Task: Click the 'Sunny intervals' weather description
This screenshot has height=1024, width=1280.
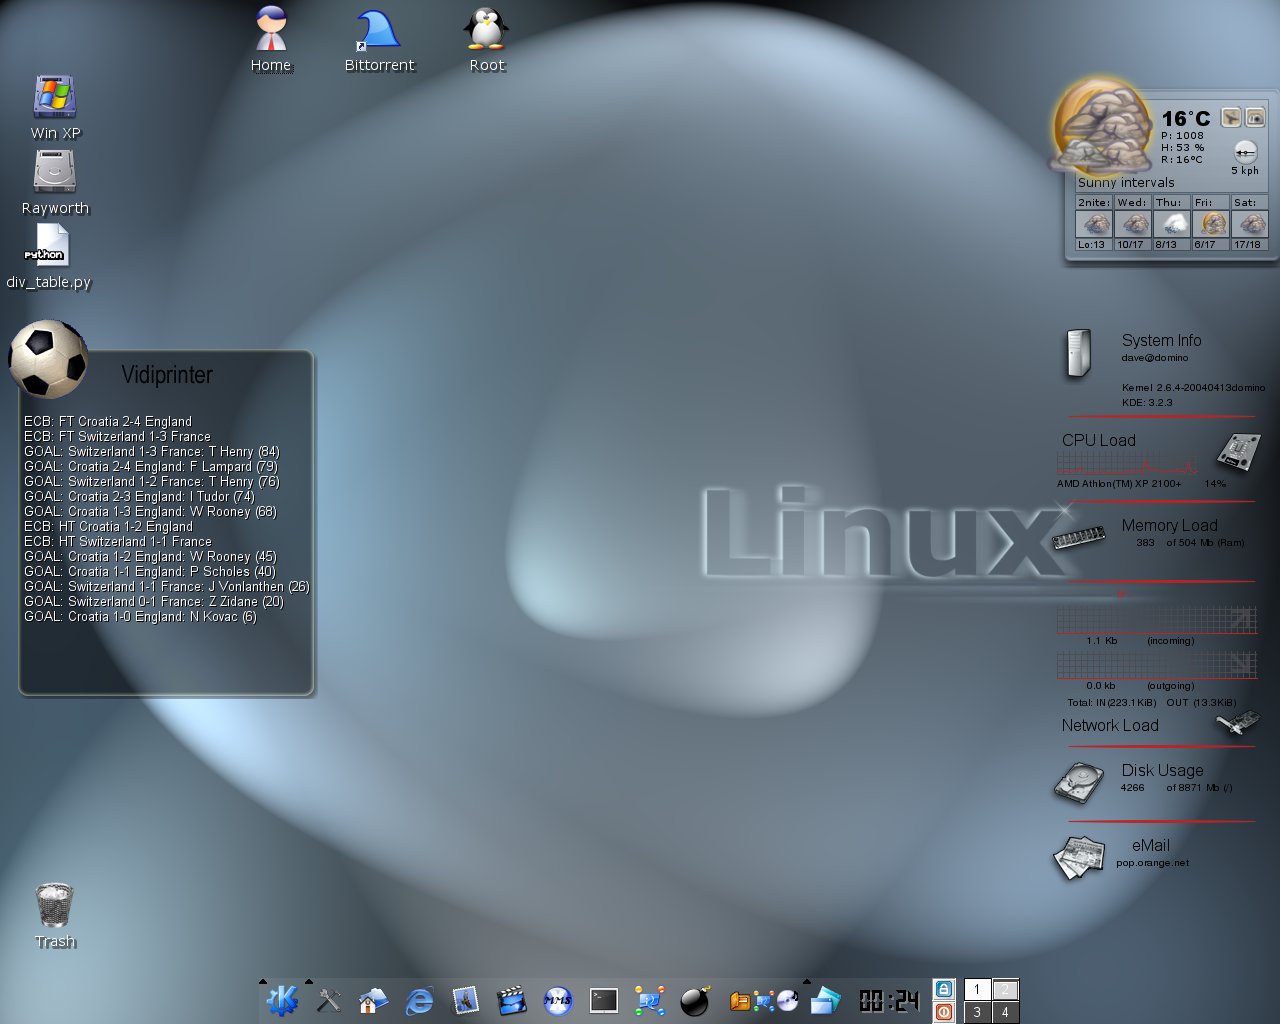Action: (1126, 182)
